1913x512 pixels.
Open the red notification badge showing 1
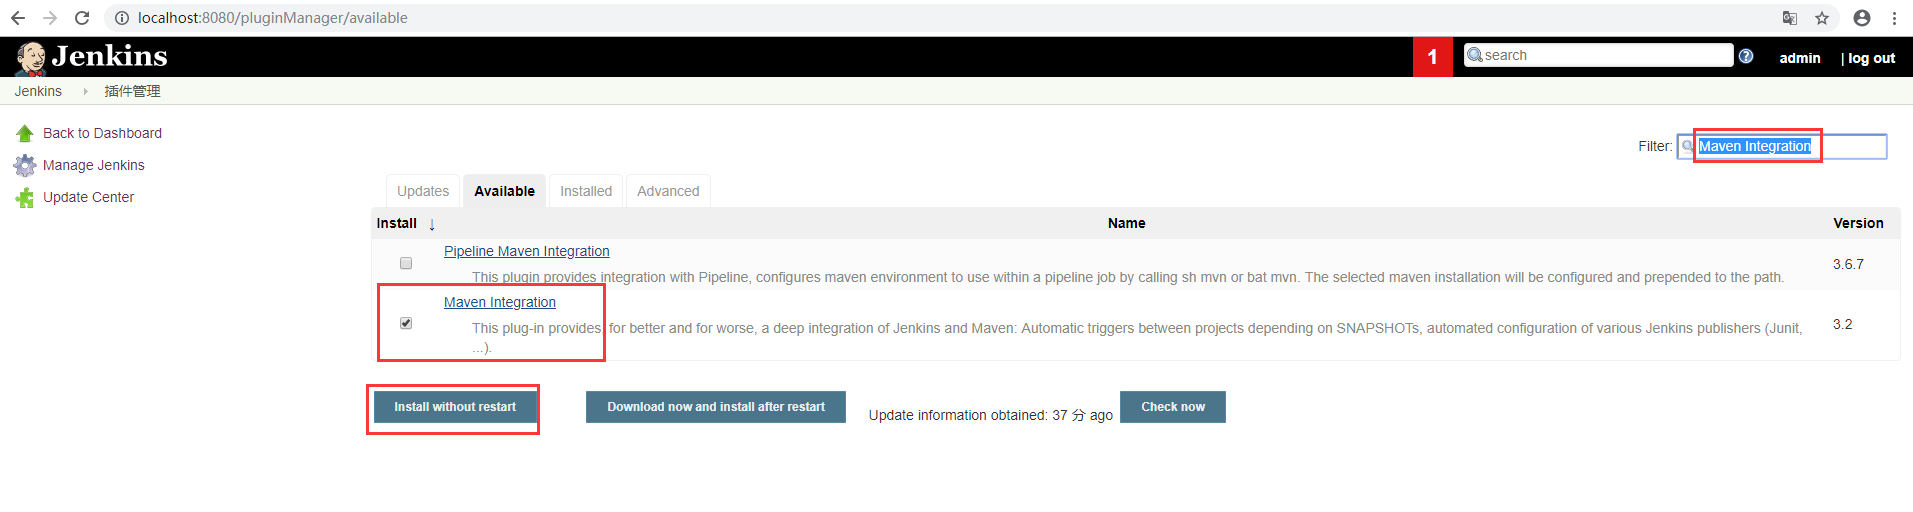pos(1432,57)
